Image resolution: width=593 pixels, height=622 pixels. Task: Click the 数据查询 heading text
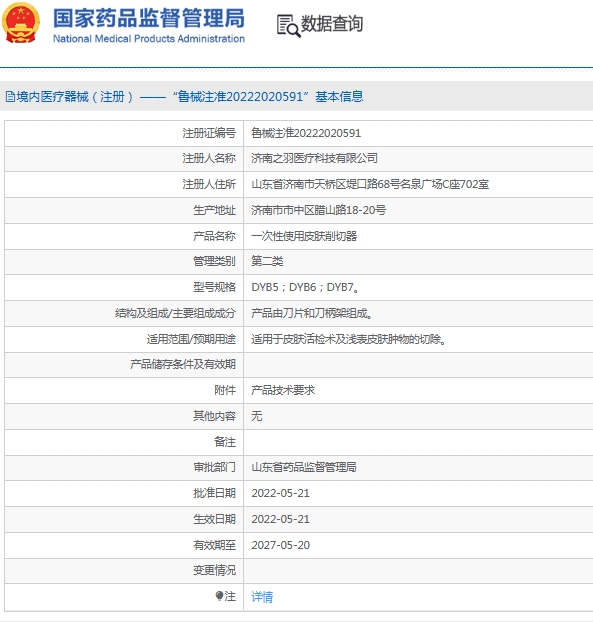[332, 24]
